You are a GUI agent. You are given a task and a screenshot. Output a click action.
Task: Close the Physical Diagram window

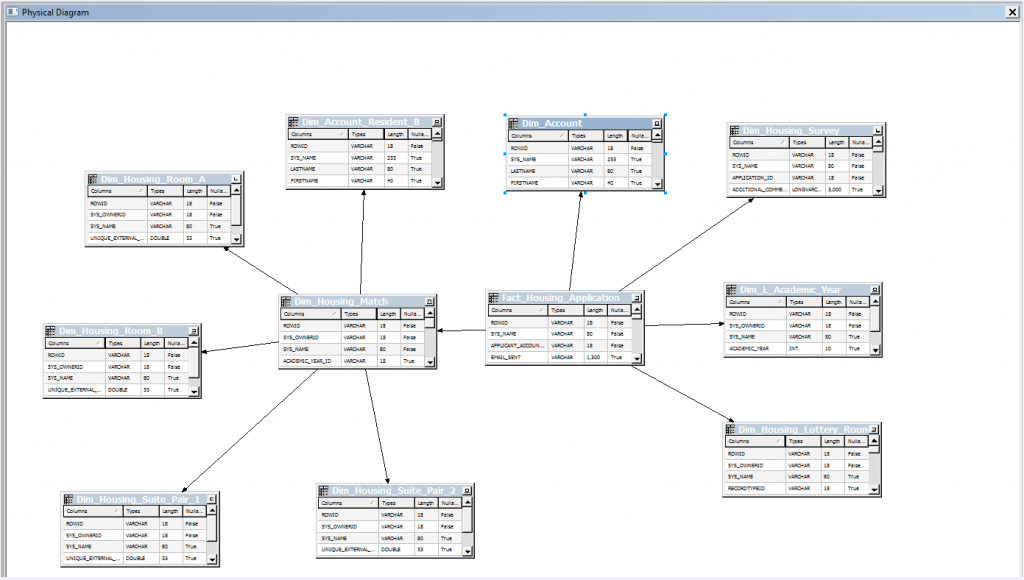coord(1011,12)
